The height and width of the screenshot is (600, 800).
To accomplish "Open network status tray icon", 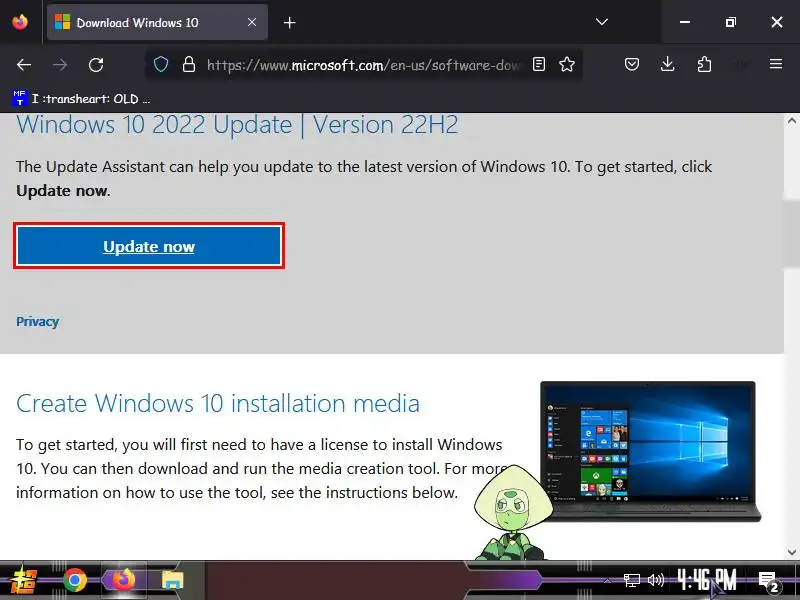I will tap(632, 580).
